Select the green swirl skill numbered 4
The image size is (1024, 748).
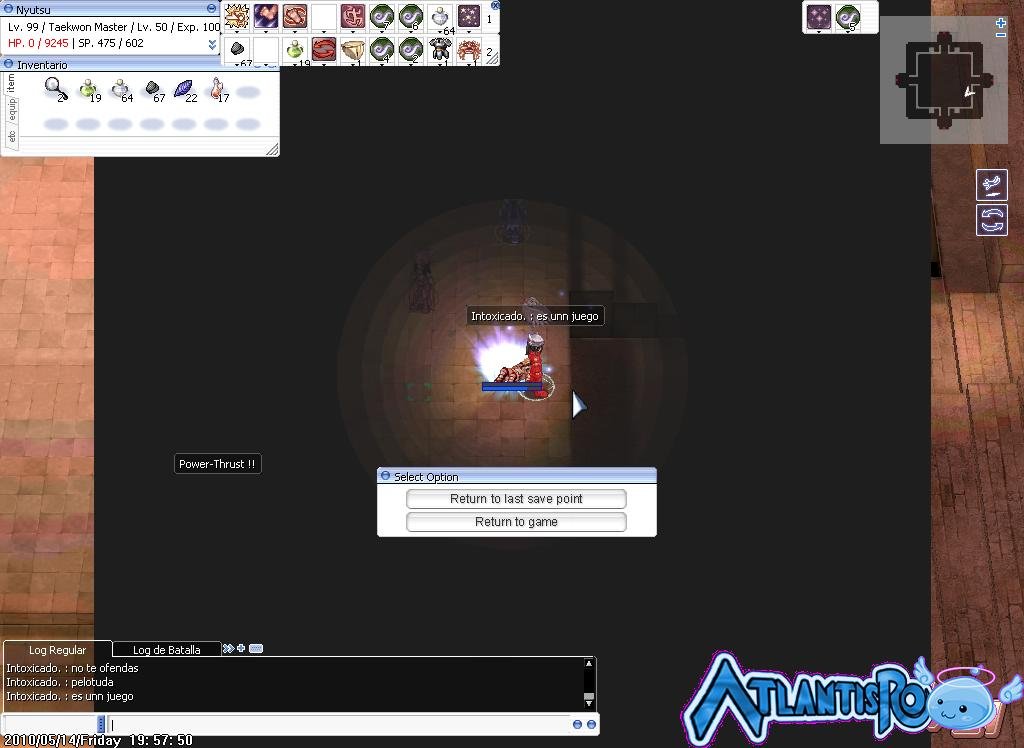(381, 50)
